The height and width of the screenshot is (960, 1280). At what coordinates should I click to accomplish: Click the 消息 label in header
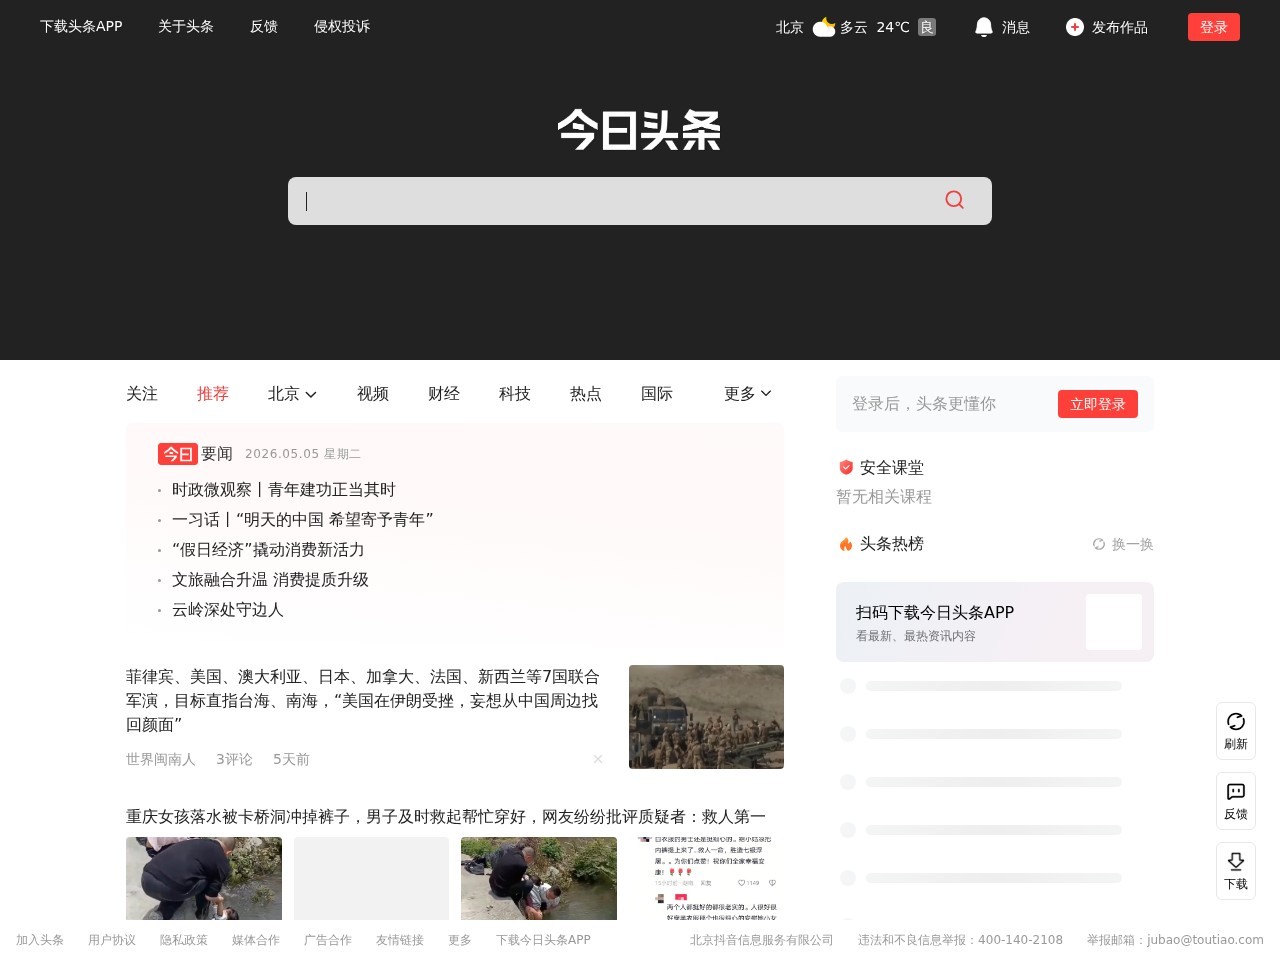click(x=1016, y=27)
